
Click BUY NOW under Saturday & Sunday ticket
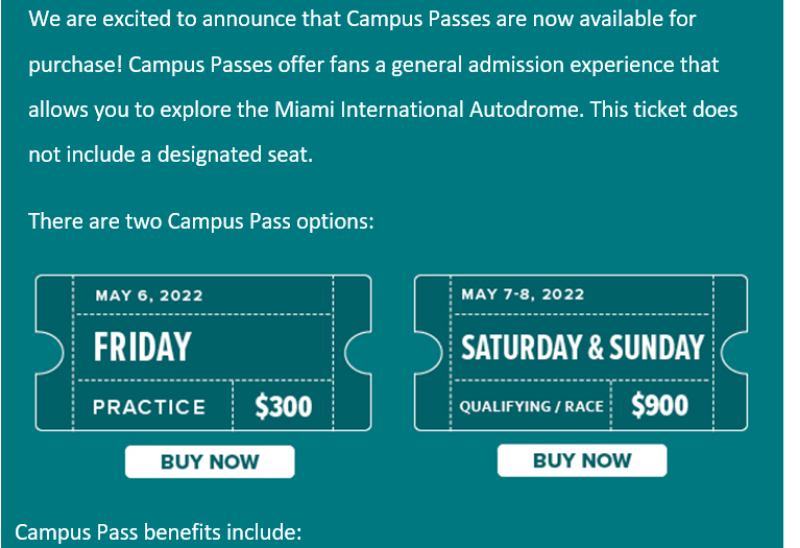click(x=582, y=460)
